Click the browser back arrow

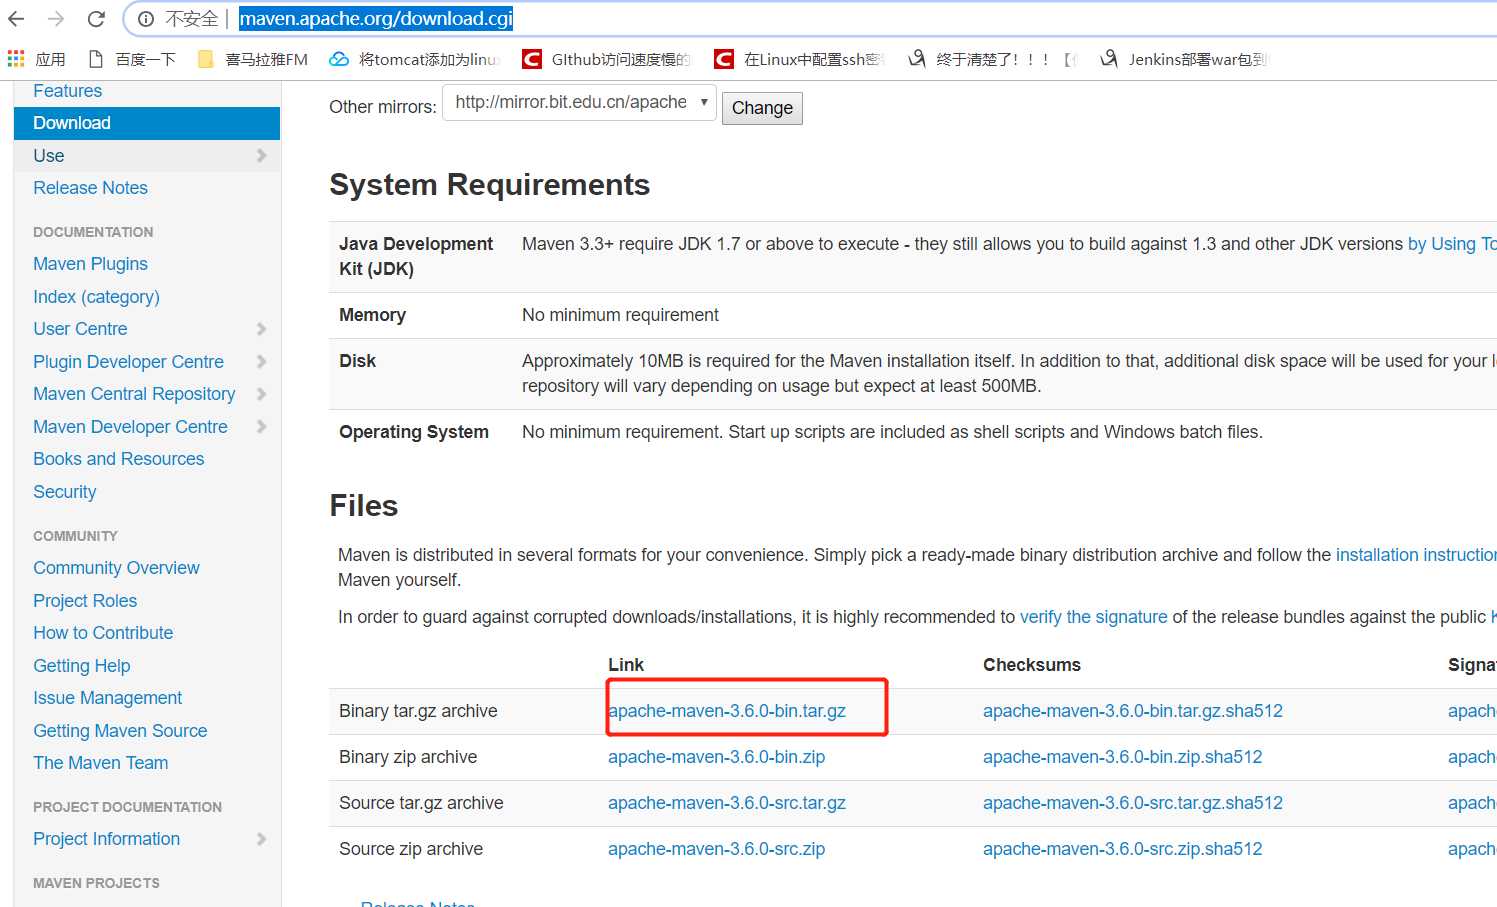pos(16,19)
